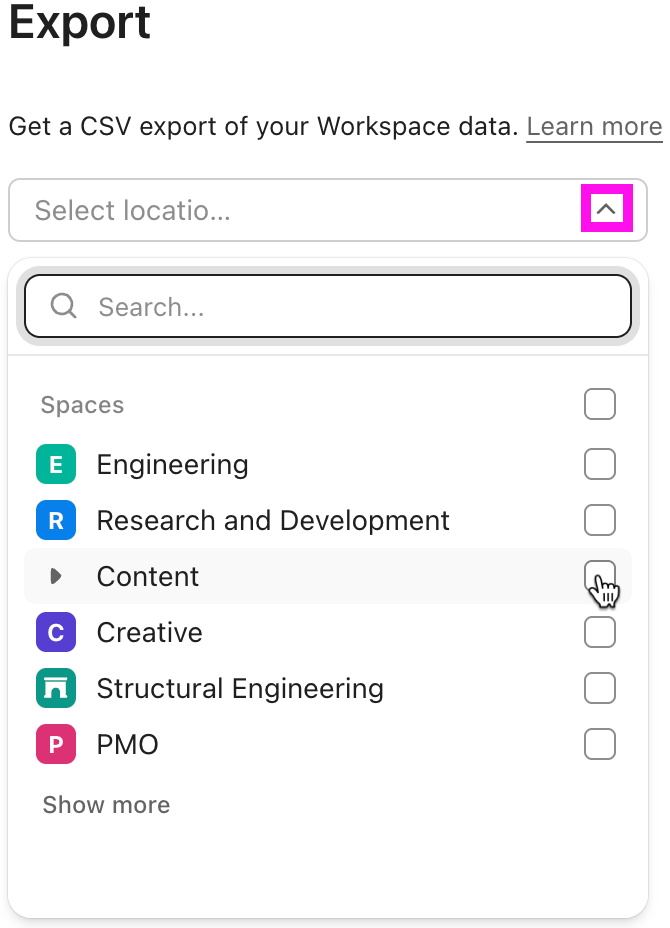Click the PMO space icon
This screenshot has width=670, height=928.
[x=56, y=744]
